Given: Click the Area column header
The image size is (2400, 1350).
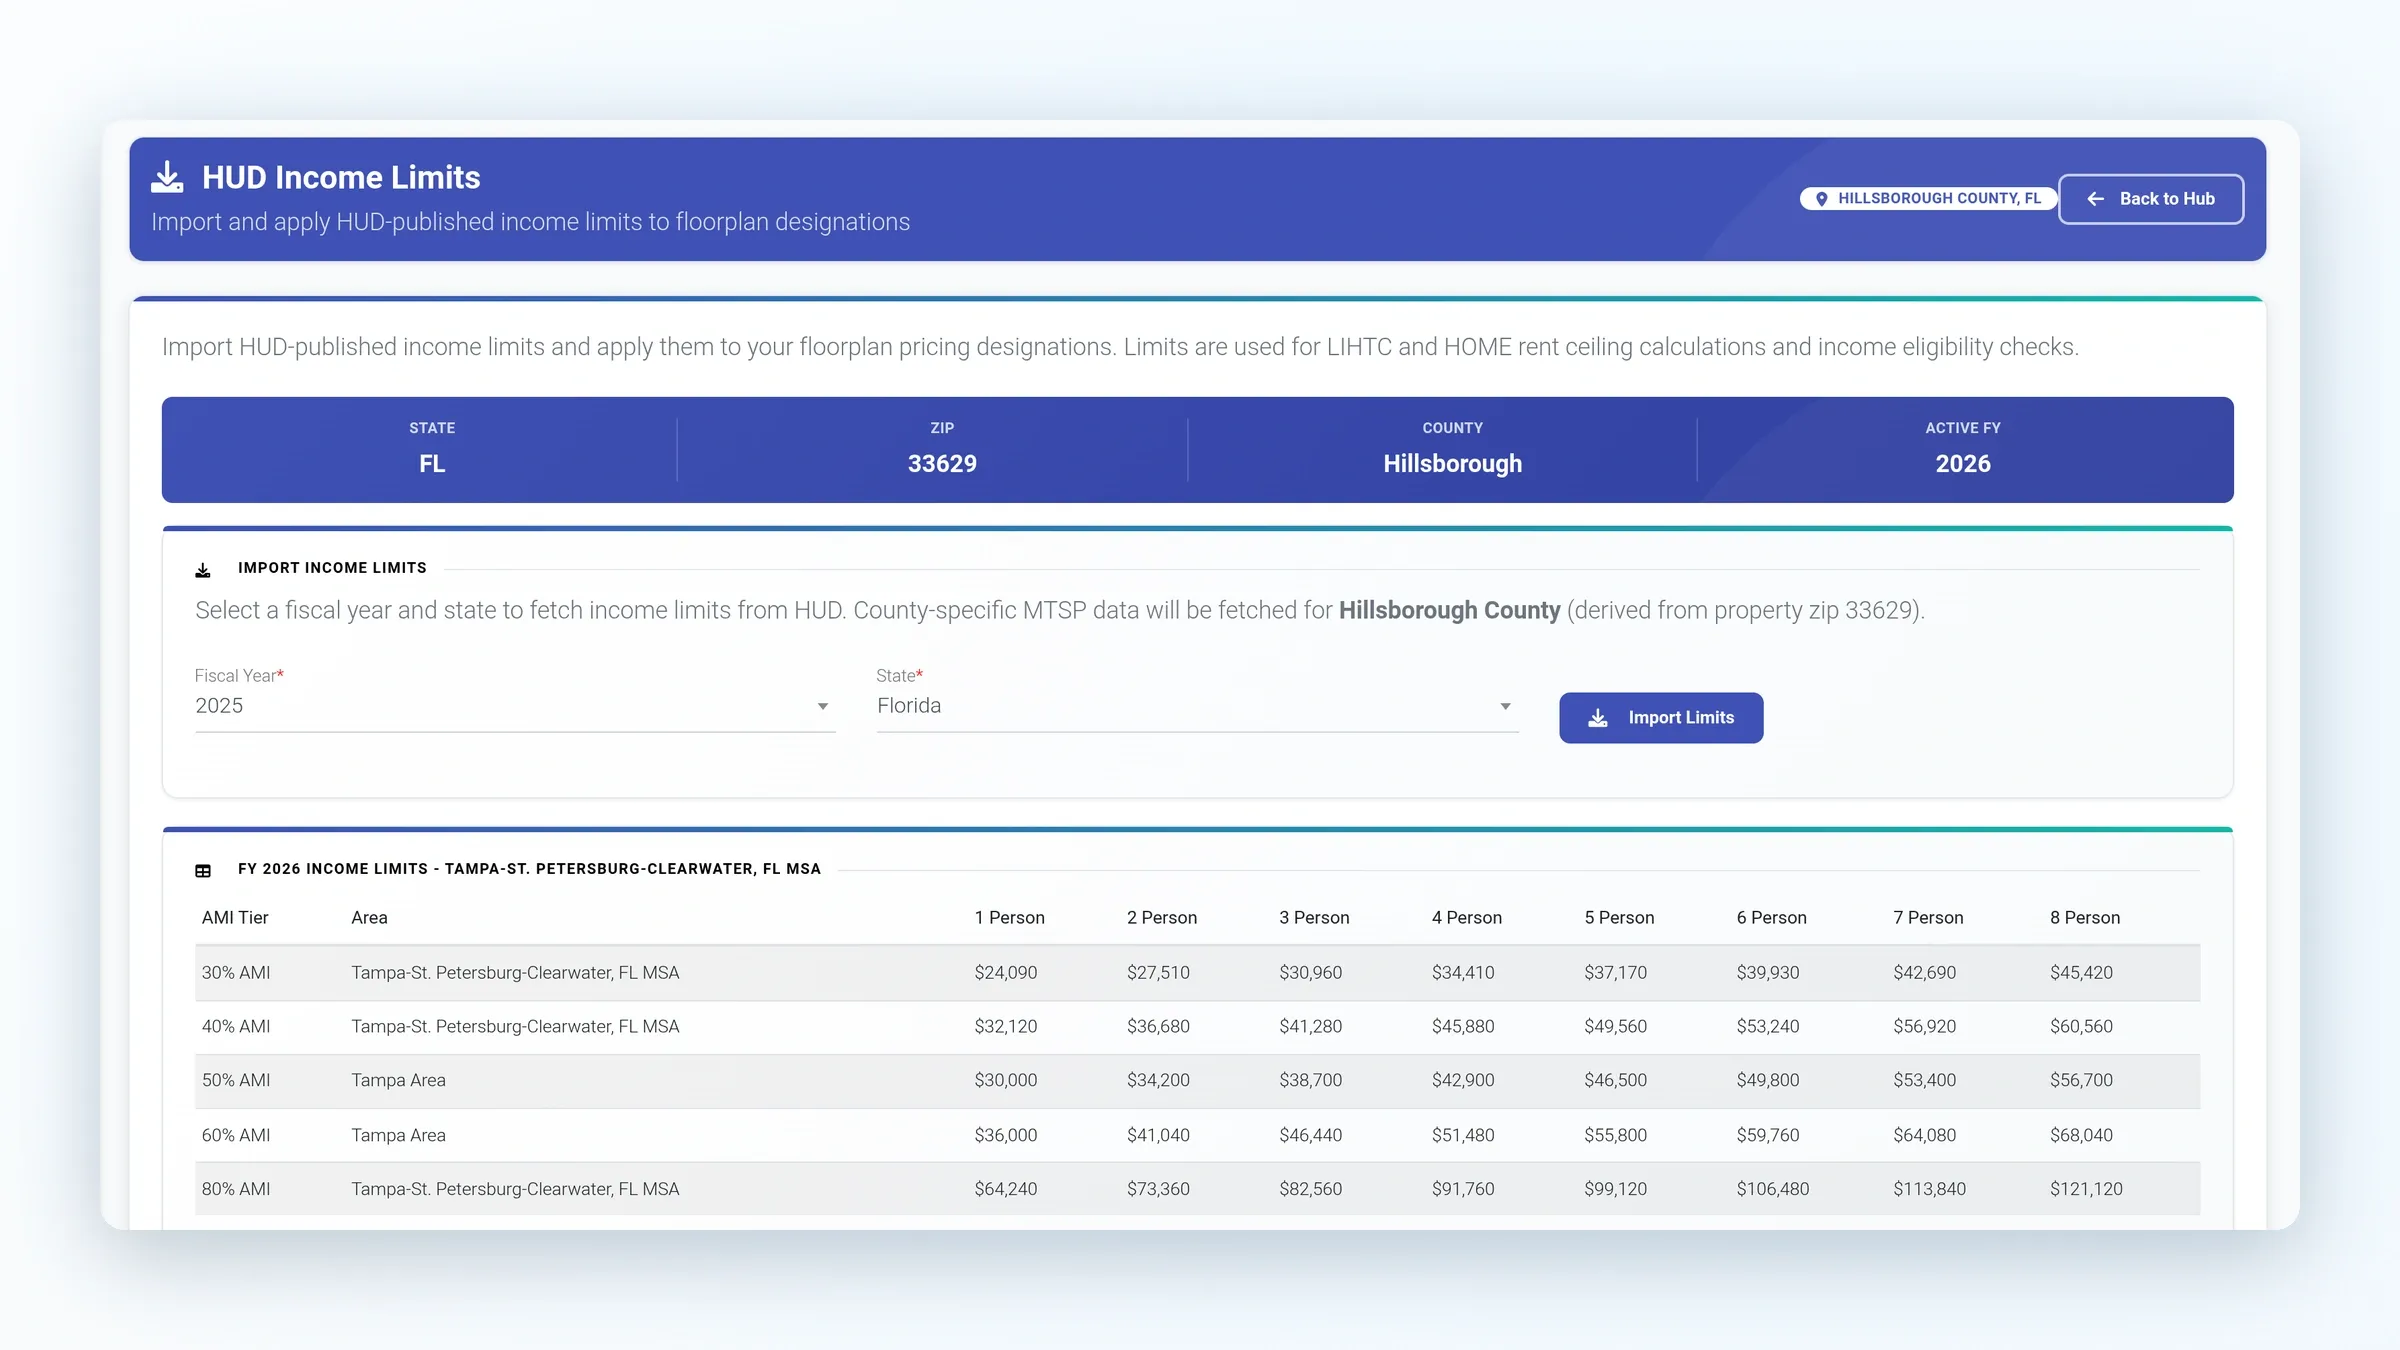Looking at the screenshot, I should point(369,918).
